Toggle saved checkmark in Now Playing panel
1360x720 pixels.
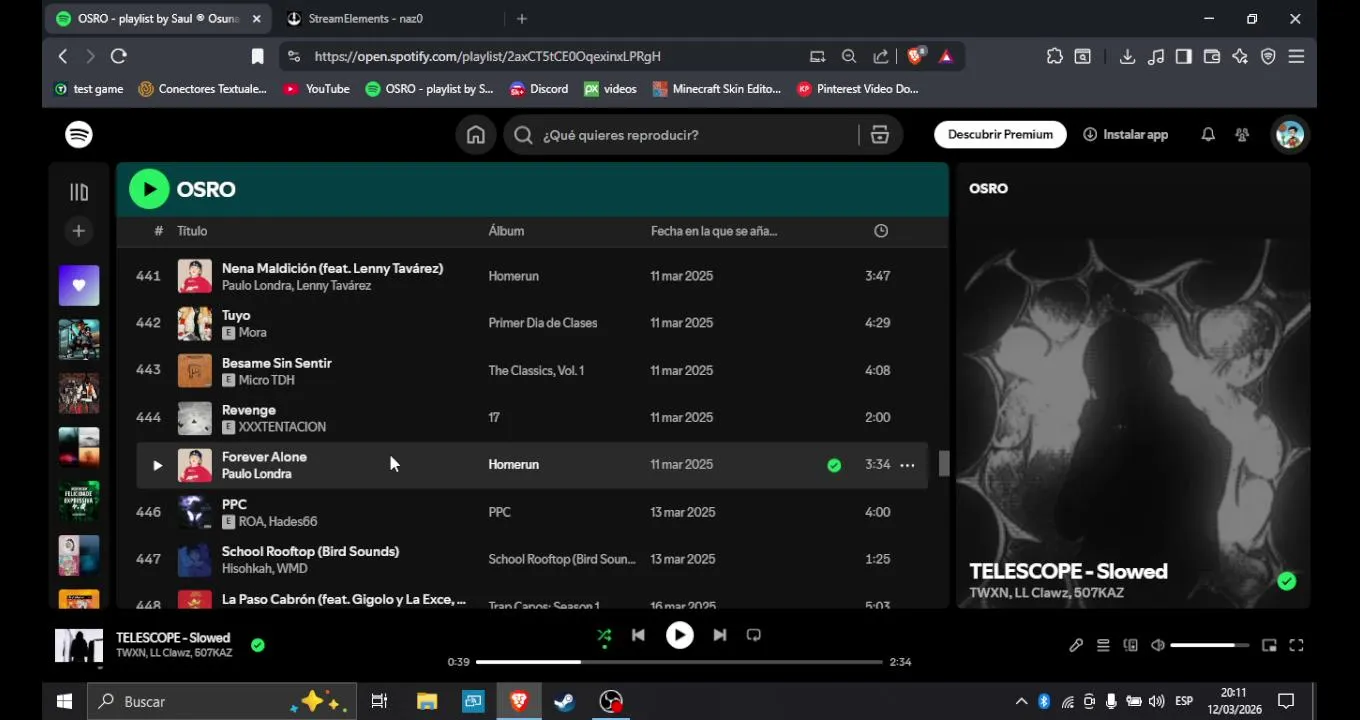coord(1287,581)
